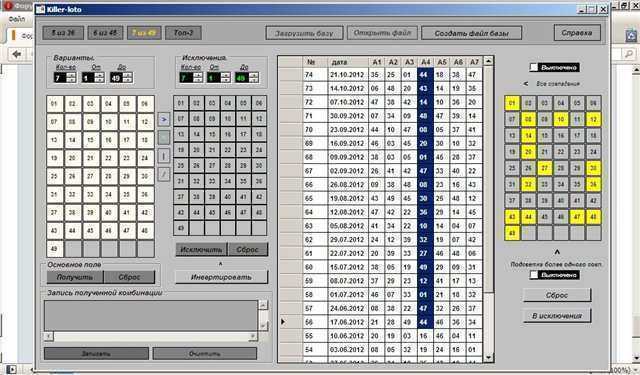Select the row marker arrow beside draw 56

(x=283, y=322)
